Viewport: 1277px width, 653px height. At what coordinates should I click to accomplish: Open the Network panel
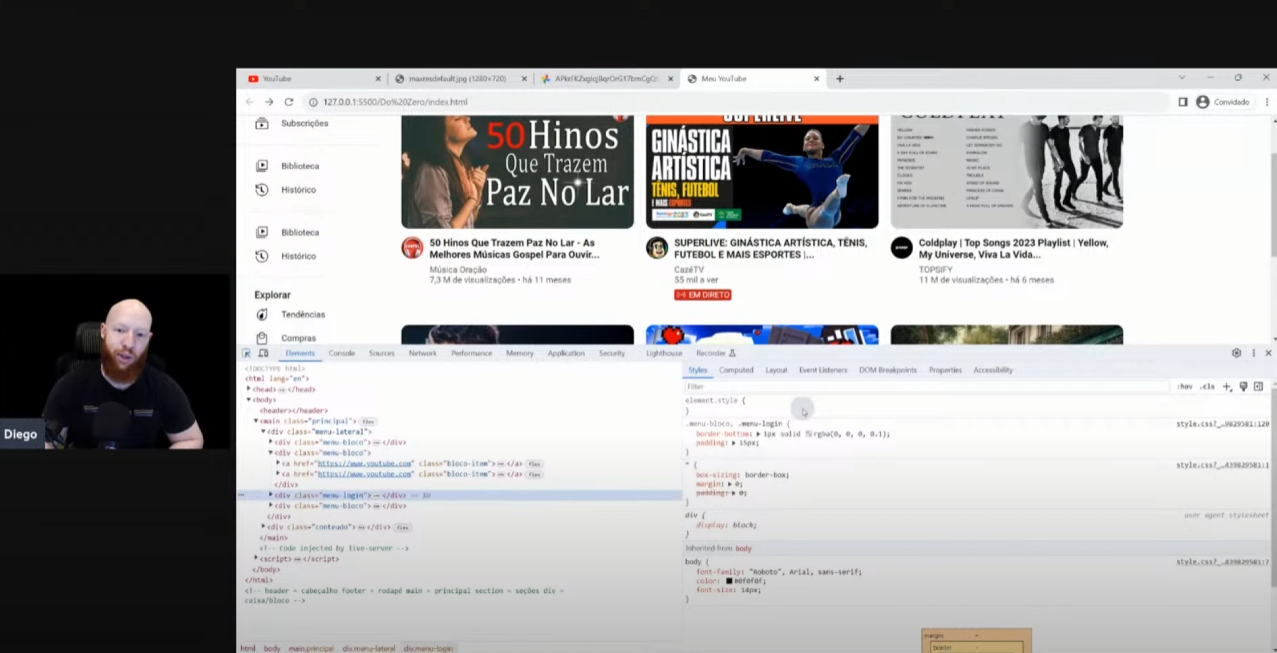pyautogui.click(x=423, y=353)
